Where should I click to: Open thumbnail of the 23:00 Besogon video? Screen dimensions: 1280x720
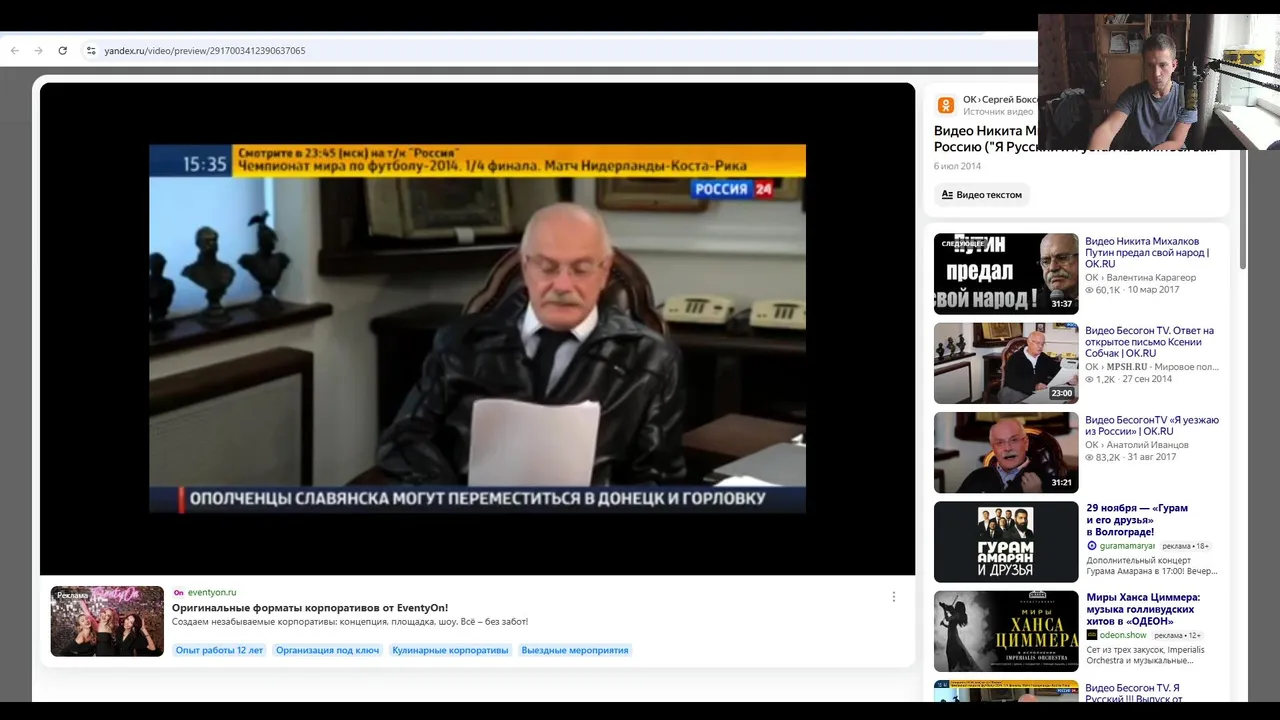[x=1006, y=363]
